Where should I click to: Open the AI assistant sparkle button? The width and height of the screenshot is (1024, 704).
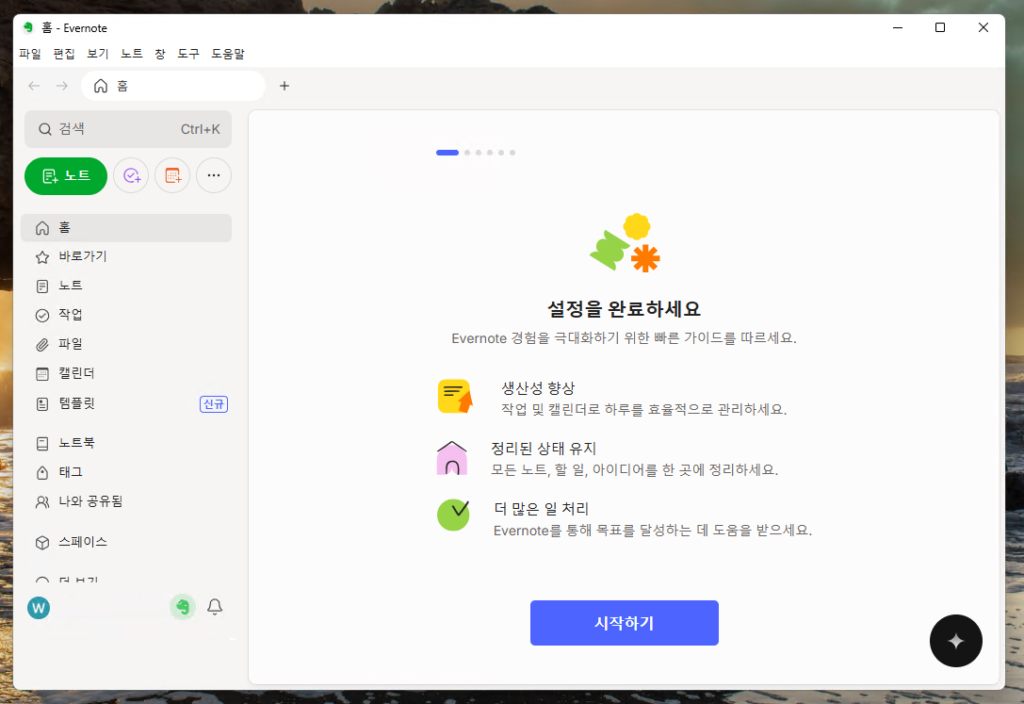pyautogui.click(x=955, y=641)
